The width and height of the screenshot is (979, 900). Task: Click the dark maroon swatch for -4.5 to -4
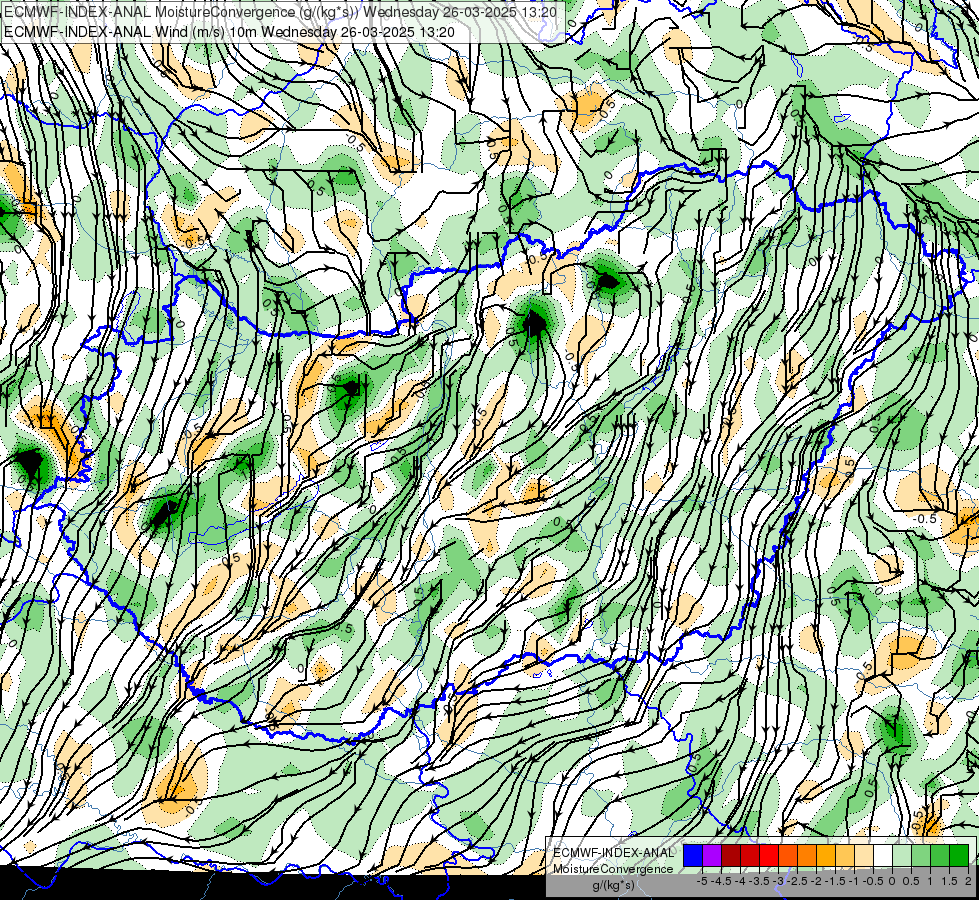731,856
